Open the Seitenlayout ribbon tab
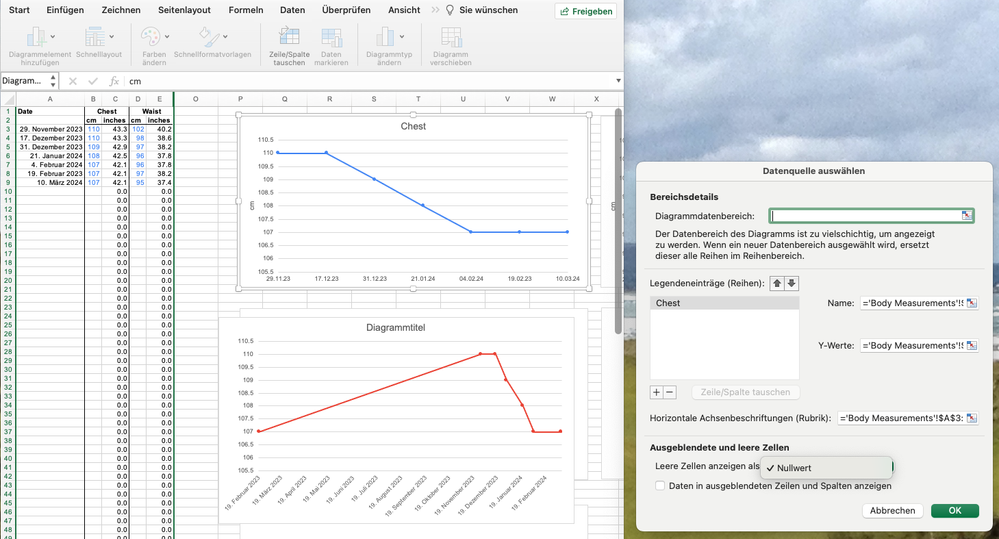The width and height of the screenshot is (999, 539). click(184, 10)
